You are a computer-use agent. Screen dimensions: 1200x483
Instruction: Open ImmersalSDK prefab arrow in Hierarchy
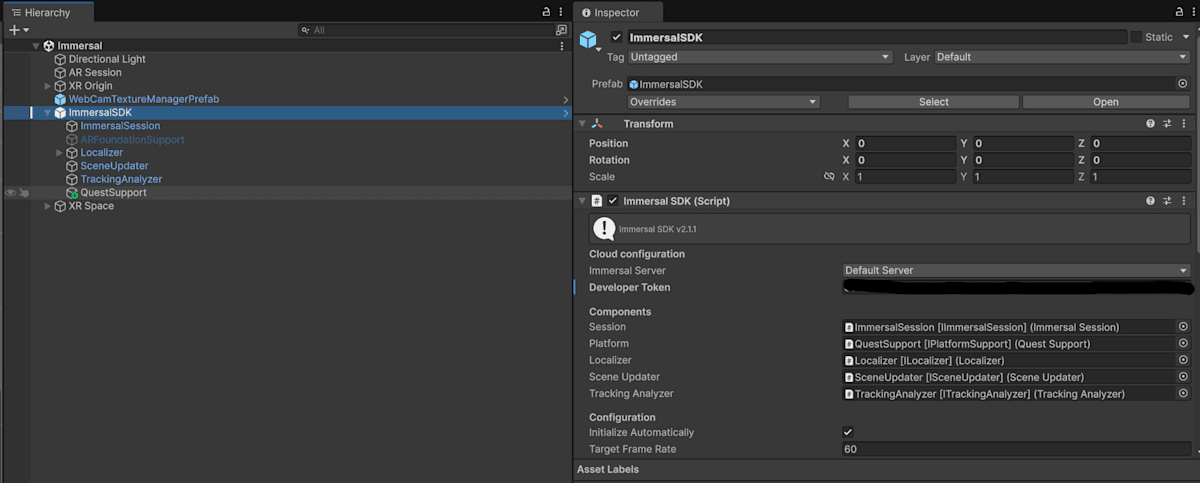pyautogui.click(x=566, y=113)
